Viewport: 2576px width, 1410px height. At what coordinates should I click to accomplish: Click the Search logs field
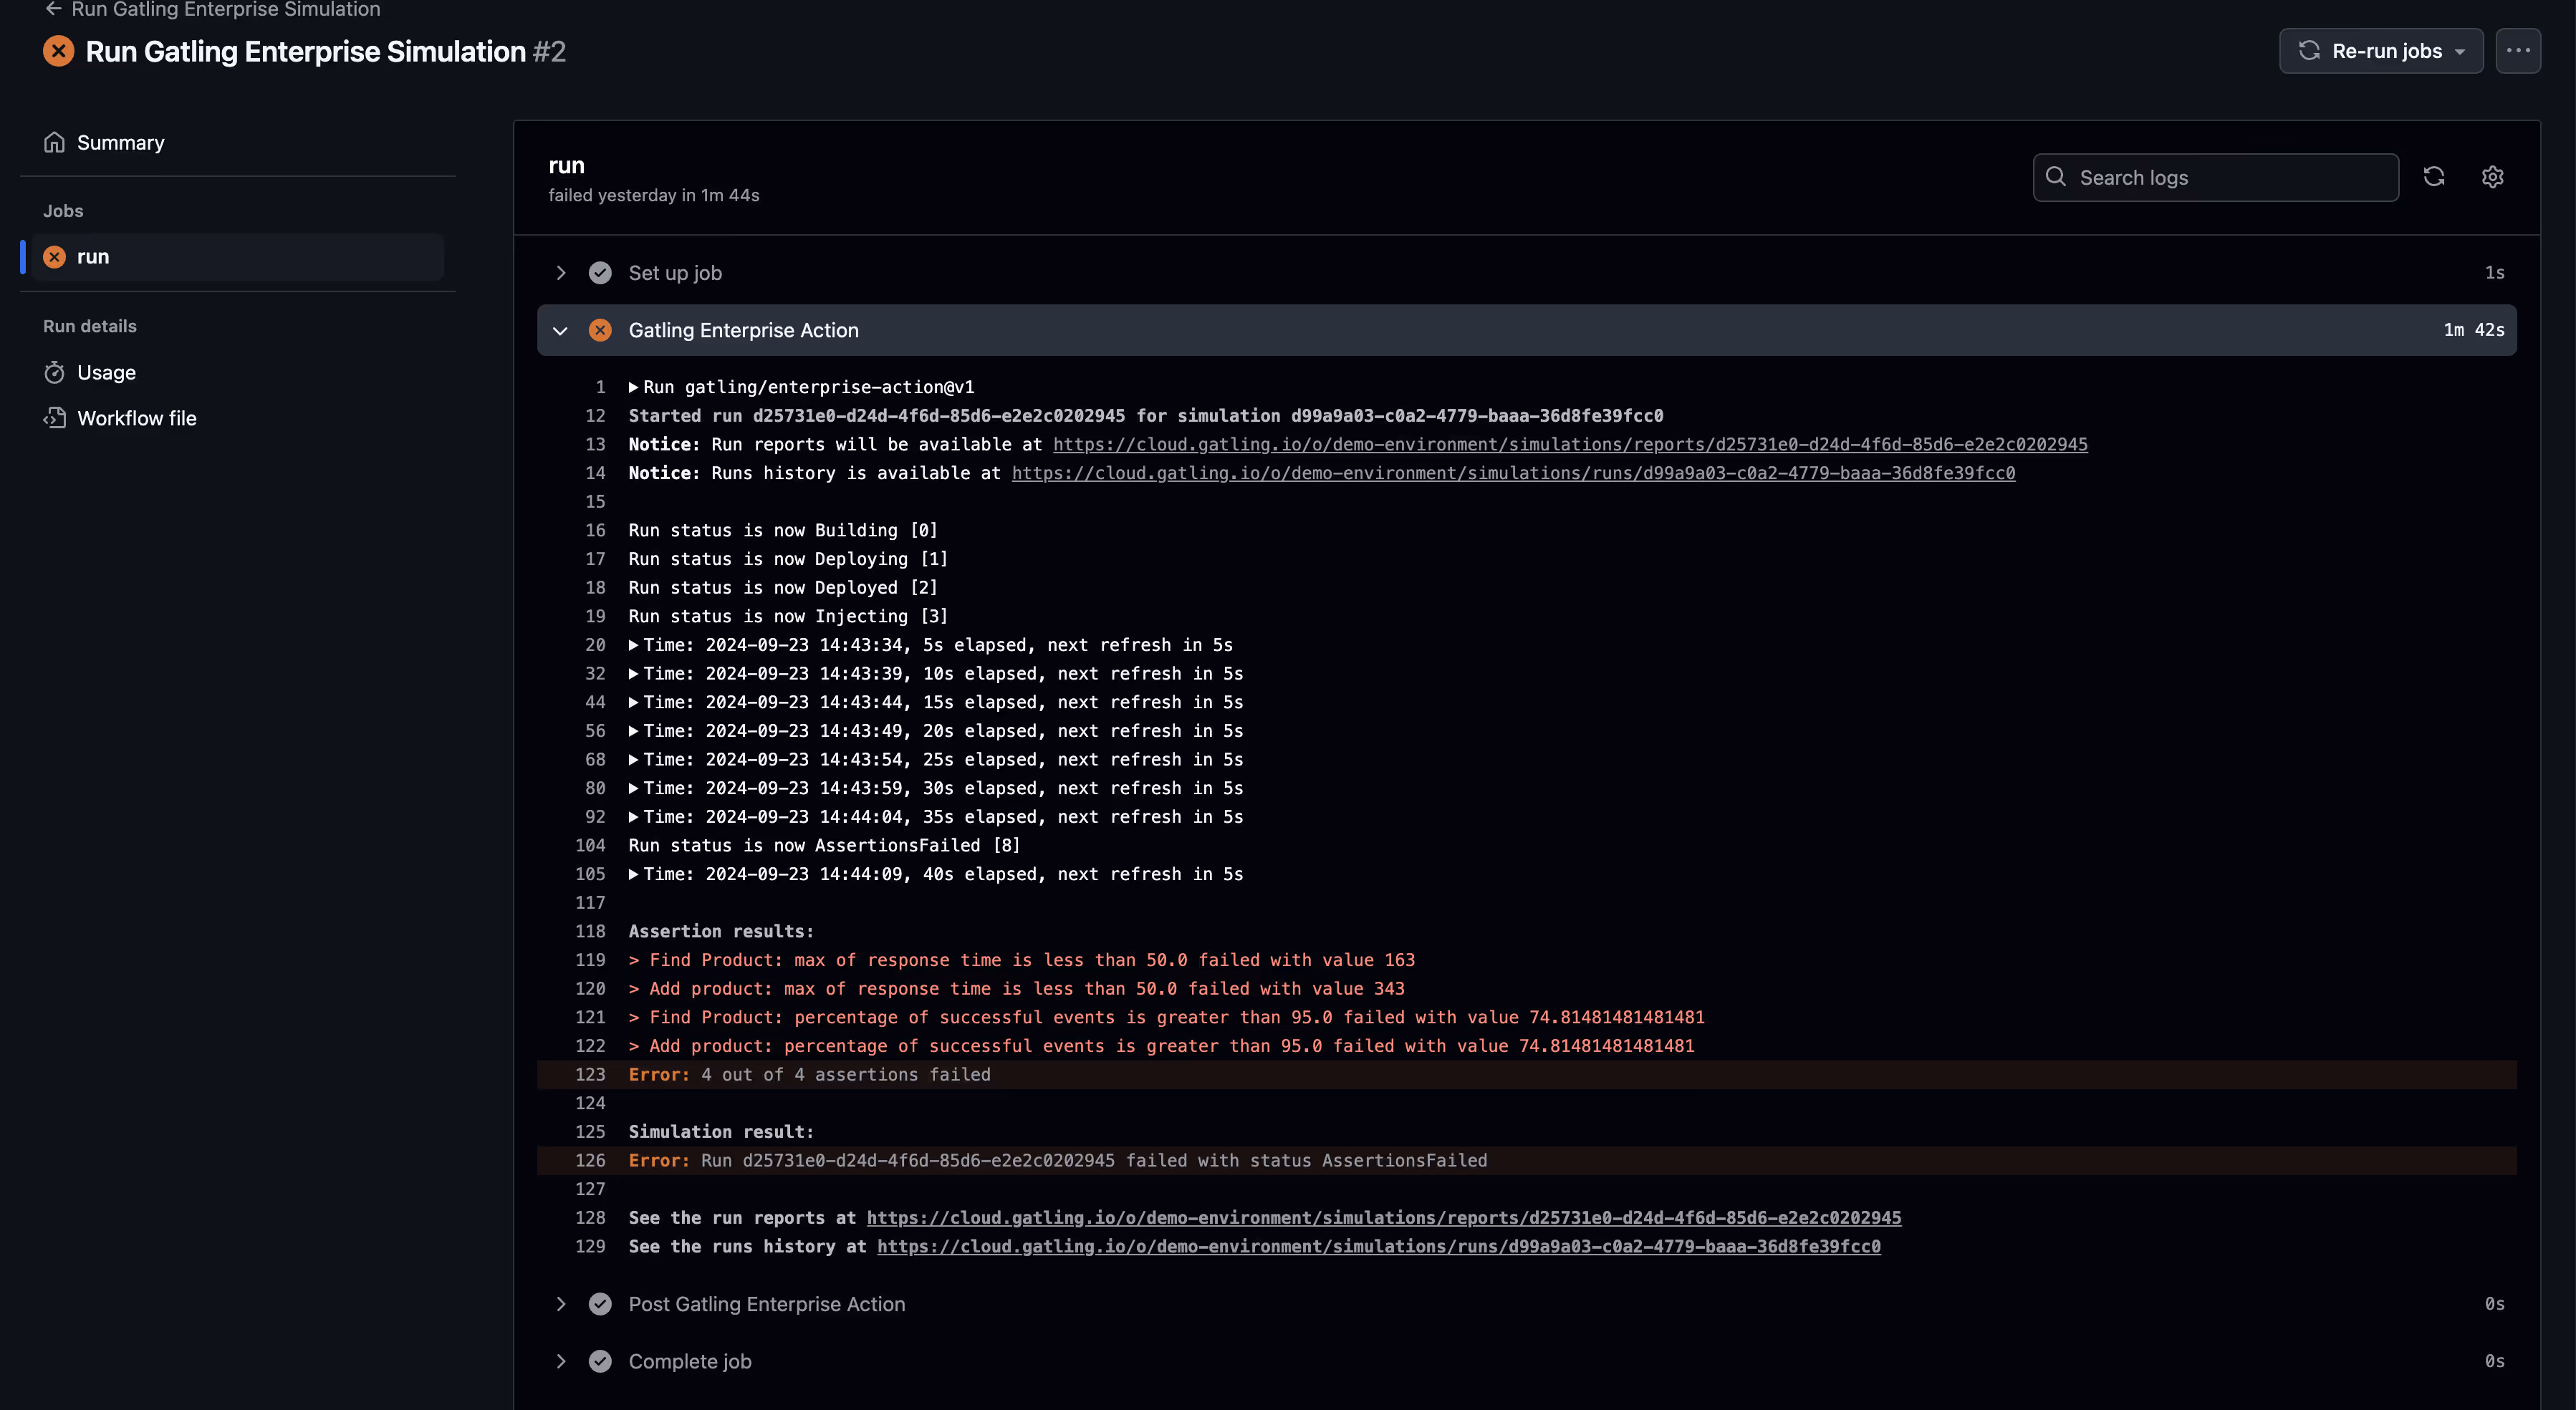pyautogui.click(x=2215, y=178)
